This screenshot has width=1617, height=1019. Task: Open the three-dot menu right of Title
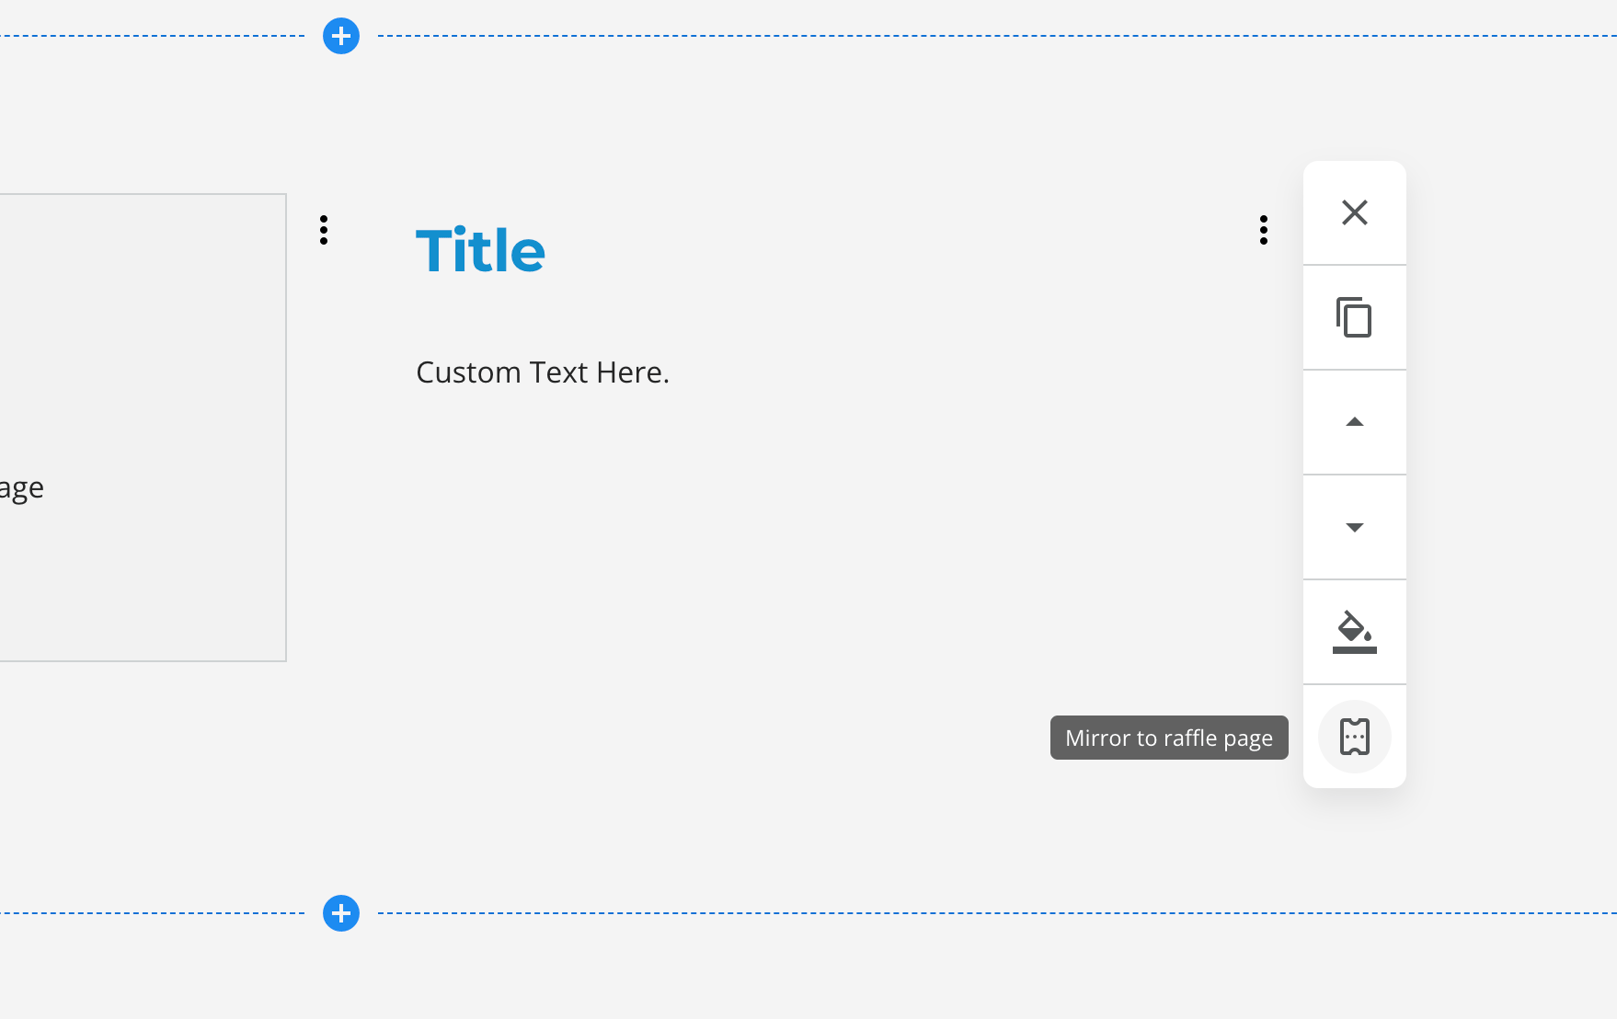click(x=1263, y=230)
